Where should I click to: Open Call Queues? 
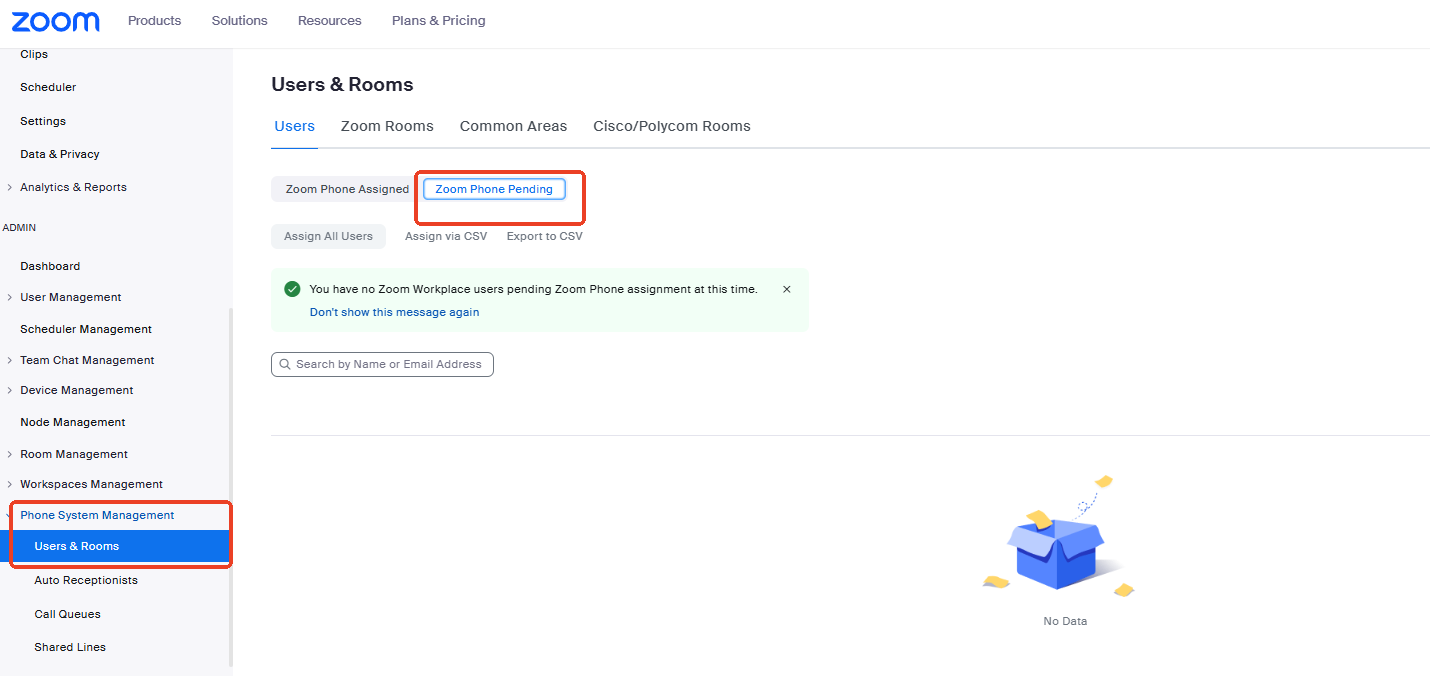pos(67,614)
